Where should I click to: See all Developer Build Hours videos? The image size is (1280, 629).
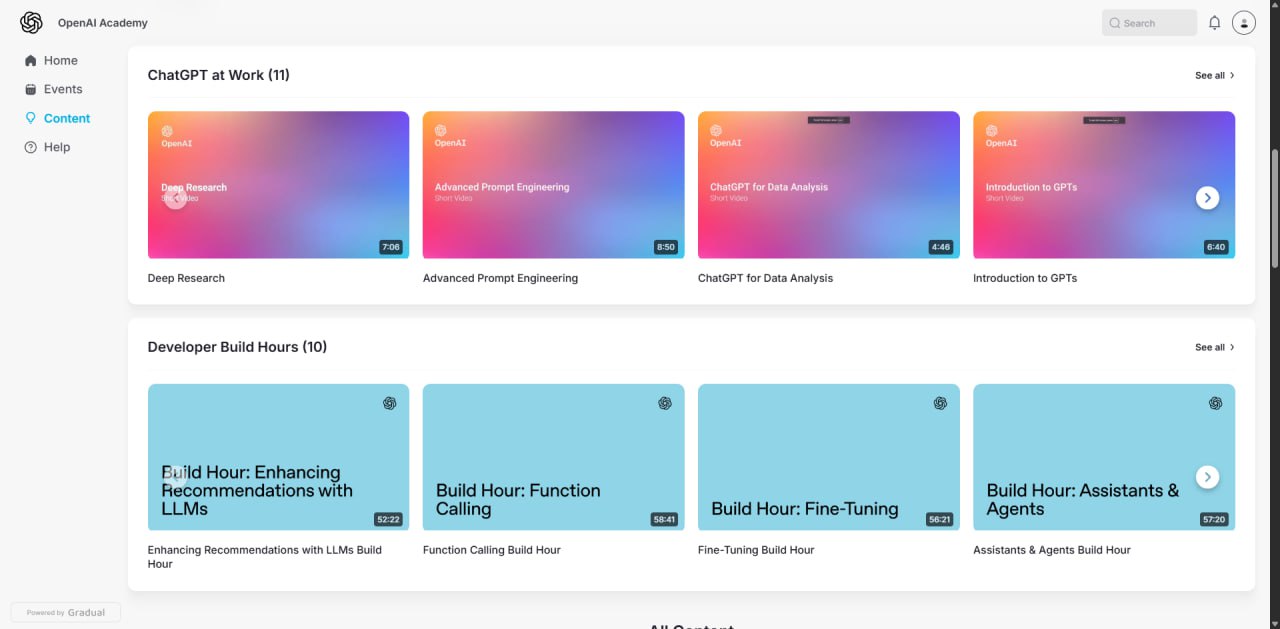pyautogui.click(x=1214, y=347)
